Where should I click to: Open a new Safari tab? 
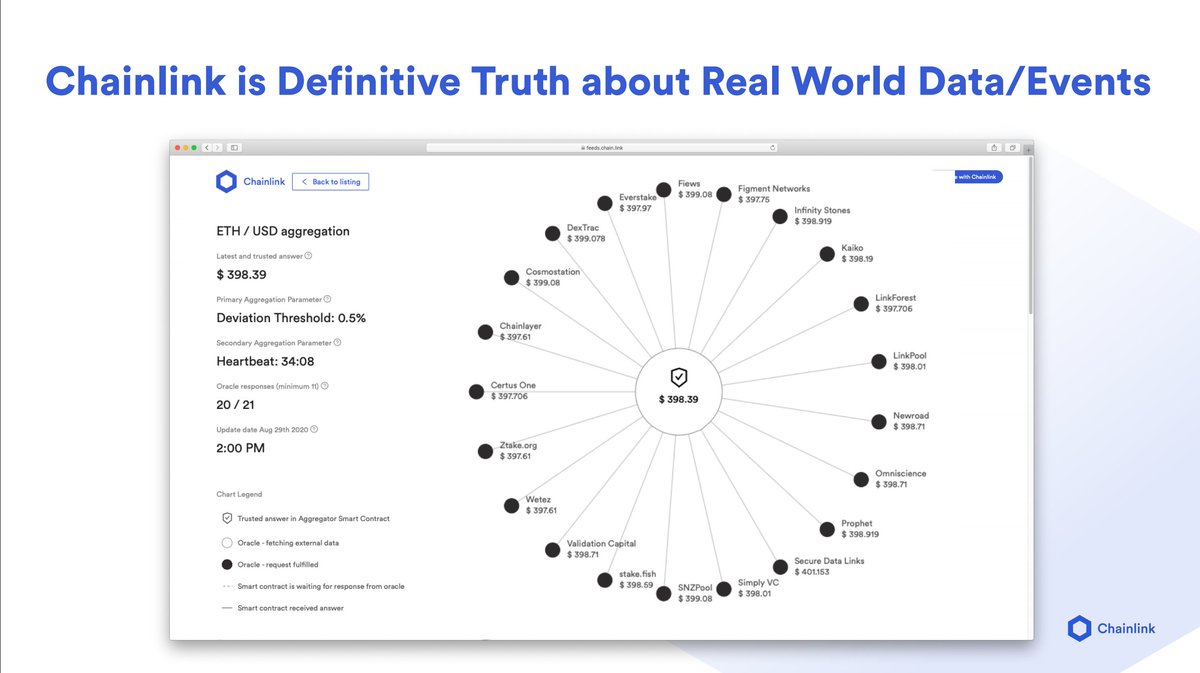point(1028,149)
